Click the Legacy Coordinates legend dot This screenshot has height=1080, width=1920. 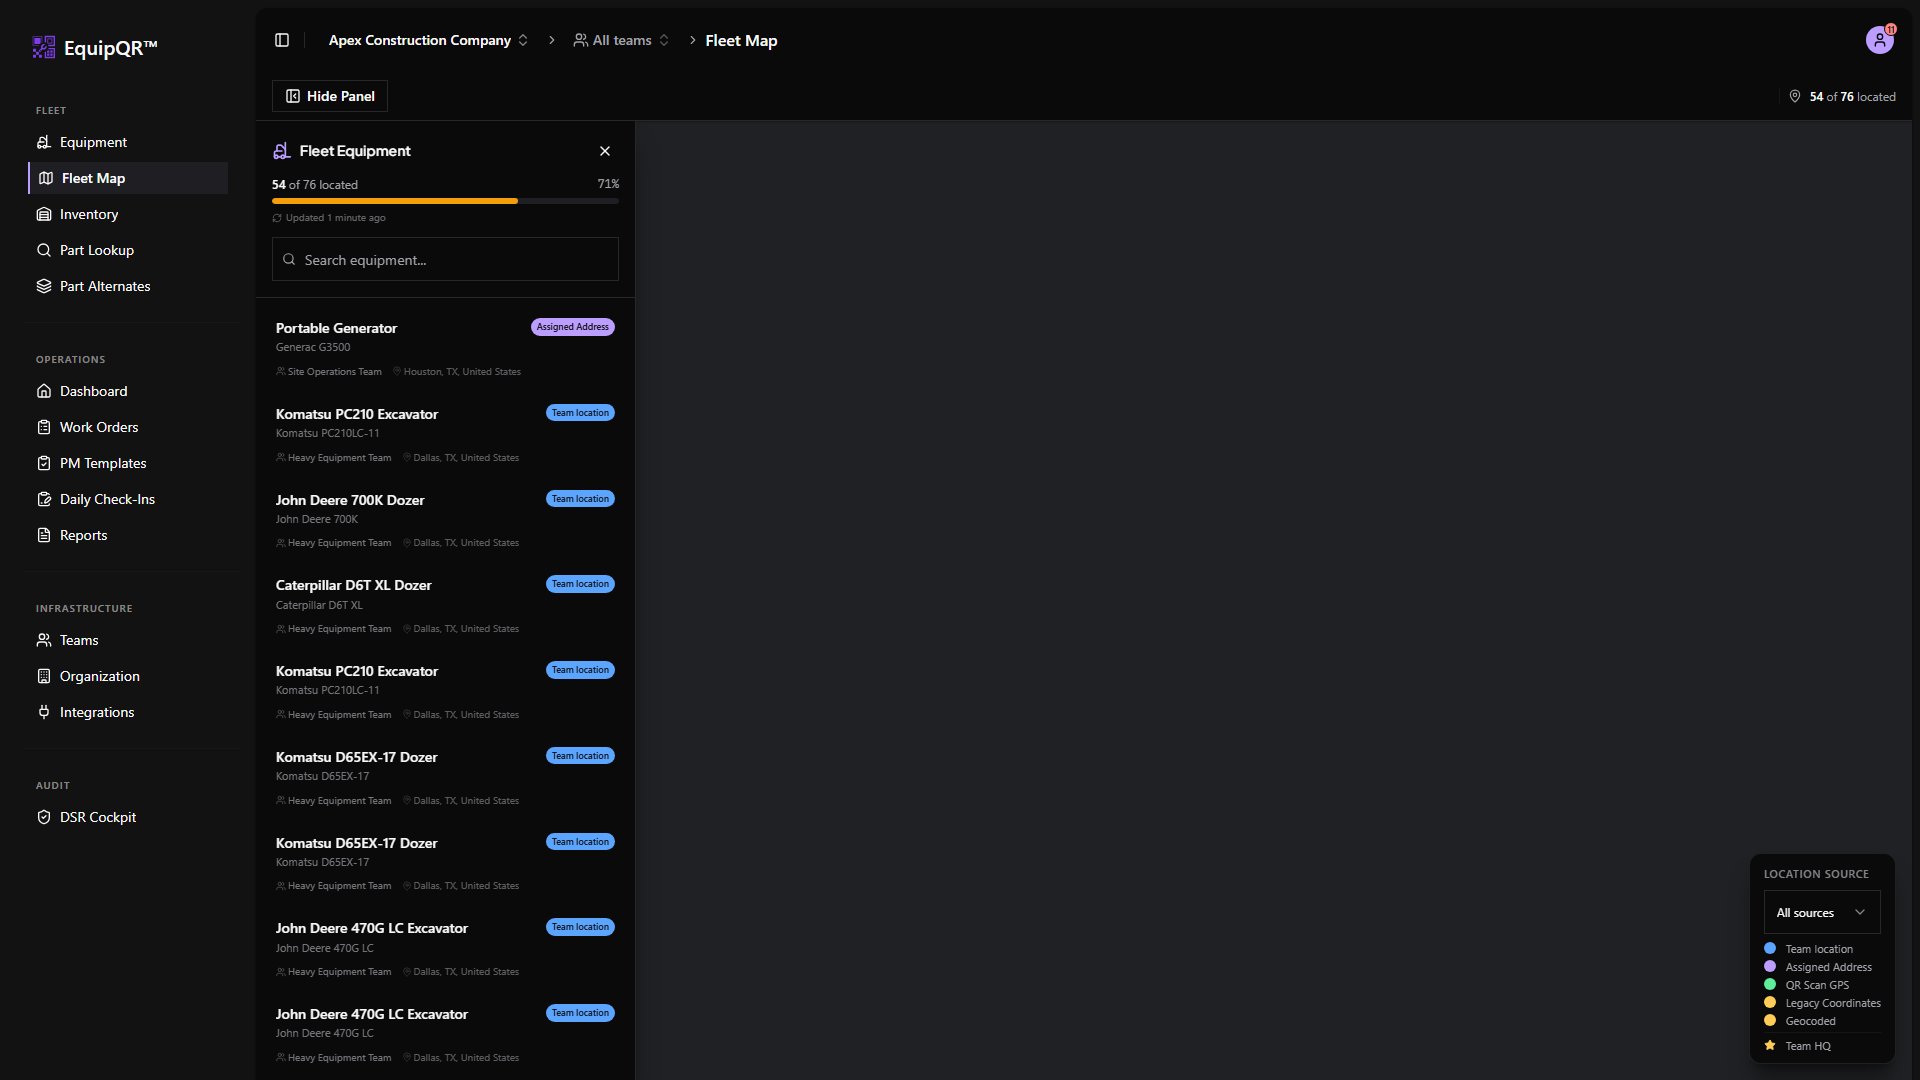coord(1770,1002)
